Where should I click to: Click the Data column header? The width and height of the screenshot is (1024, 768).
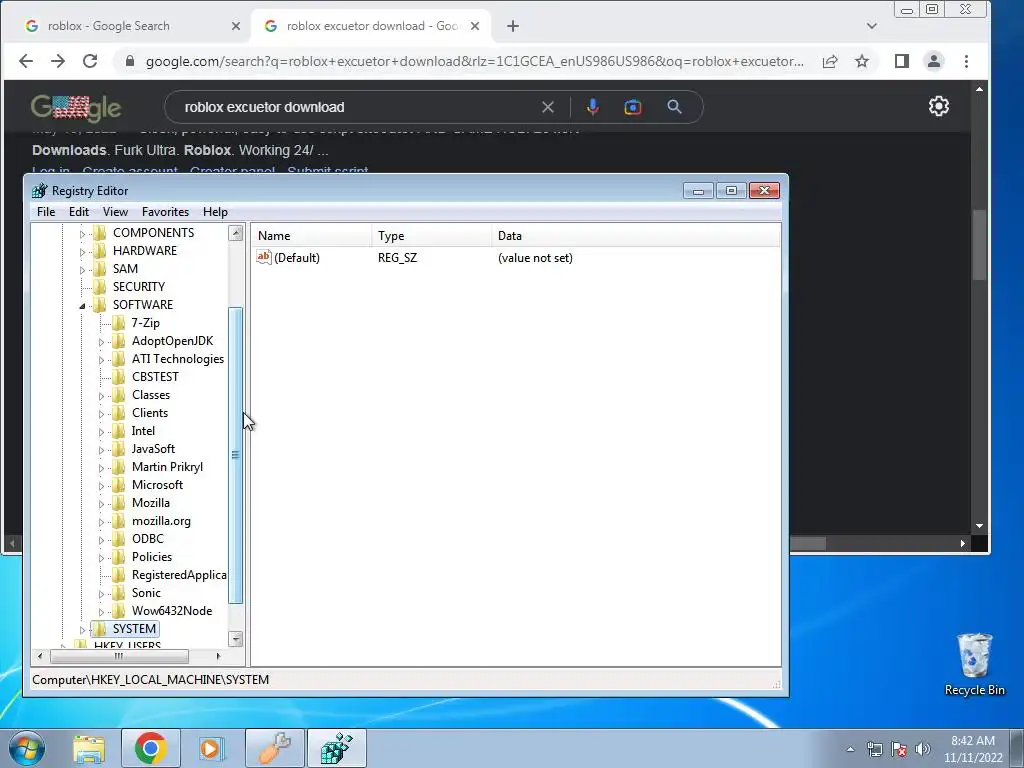click(x=635, y=236)
